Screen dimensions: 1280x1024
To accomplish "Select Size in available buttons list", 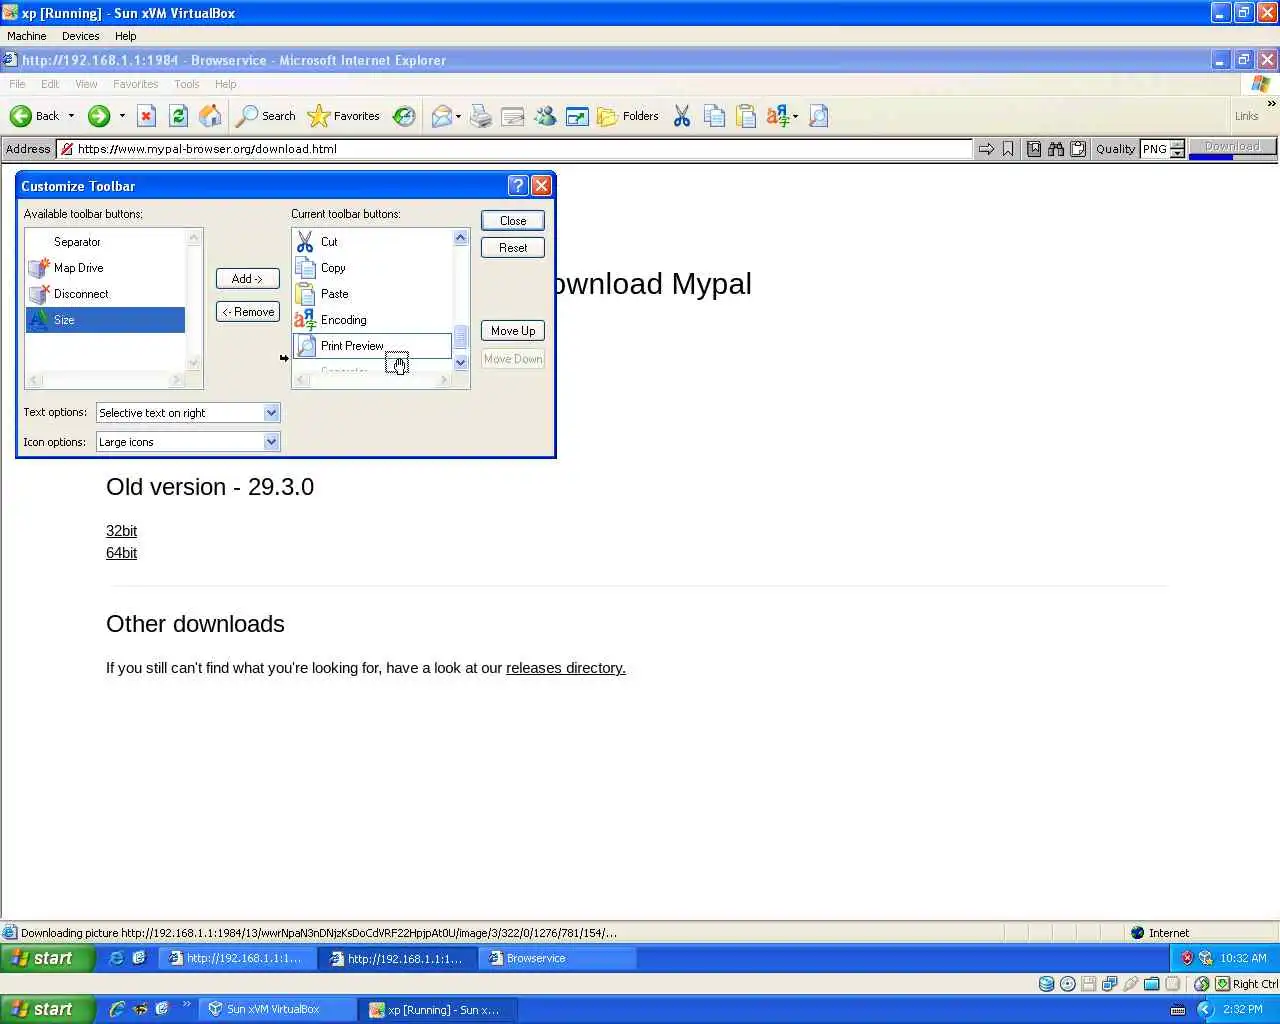I will pos(105,320).
